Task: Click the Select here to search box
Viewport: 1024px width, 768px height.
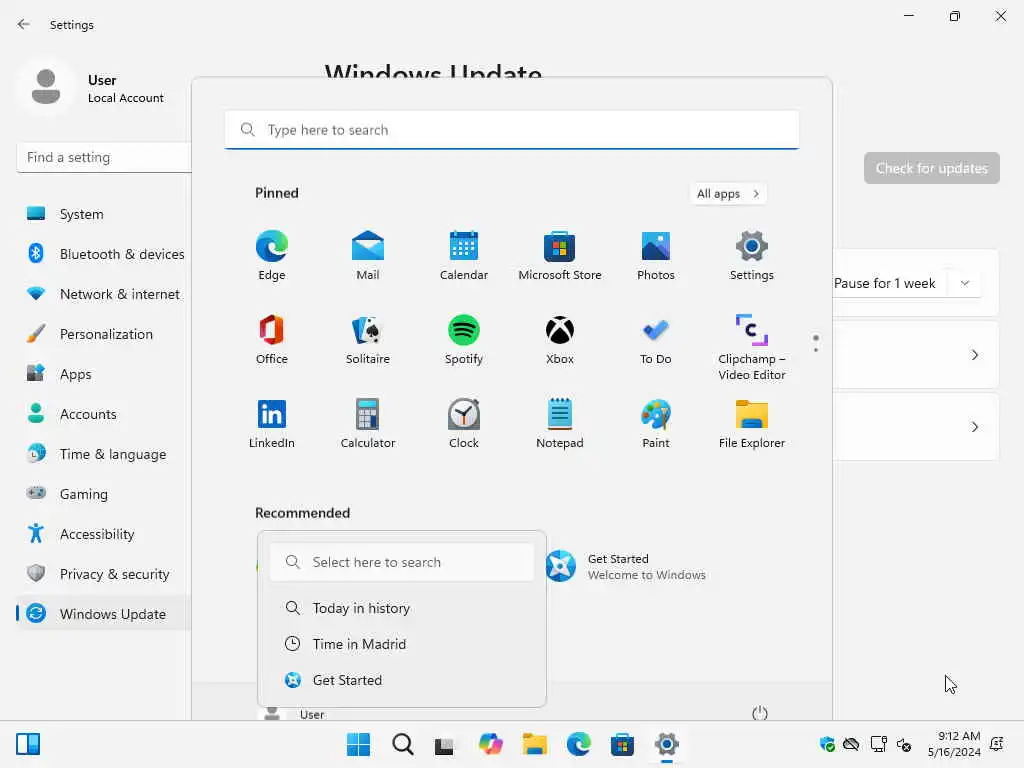Action: (x=402, y=562)
